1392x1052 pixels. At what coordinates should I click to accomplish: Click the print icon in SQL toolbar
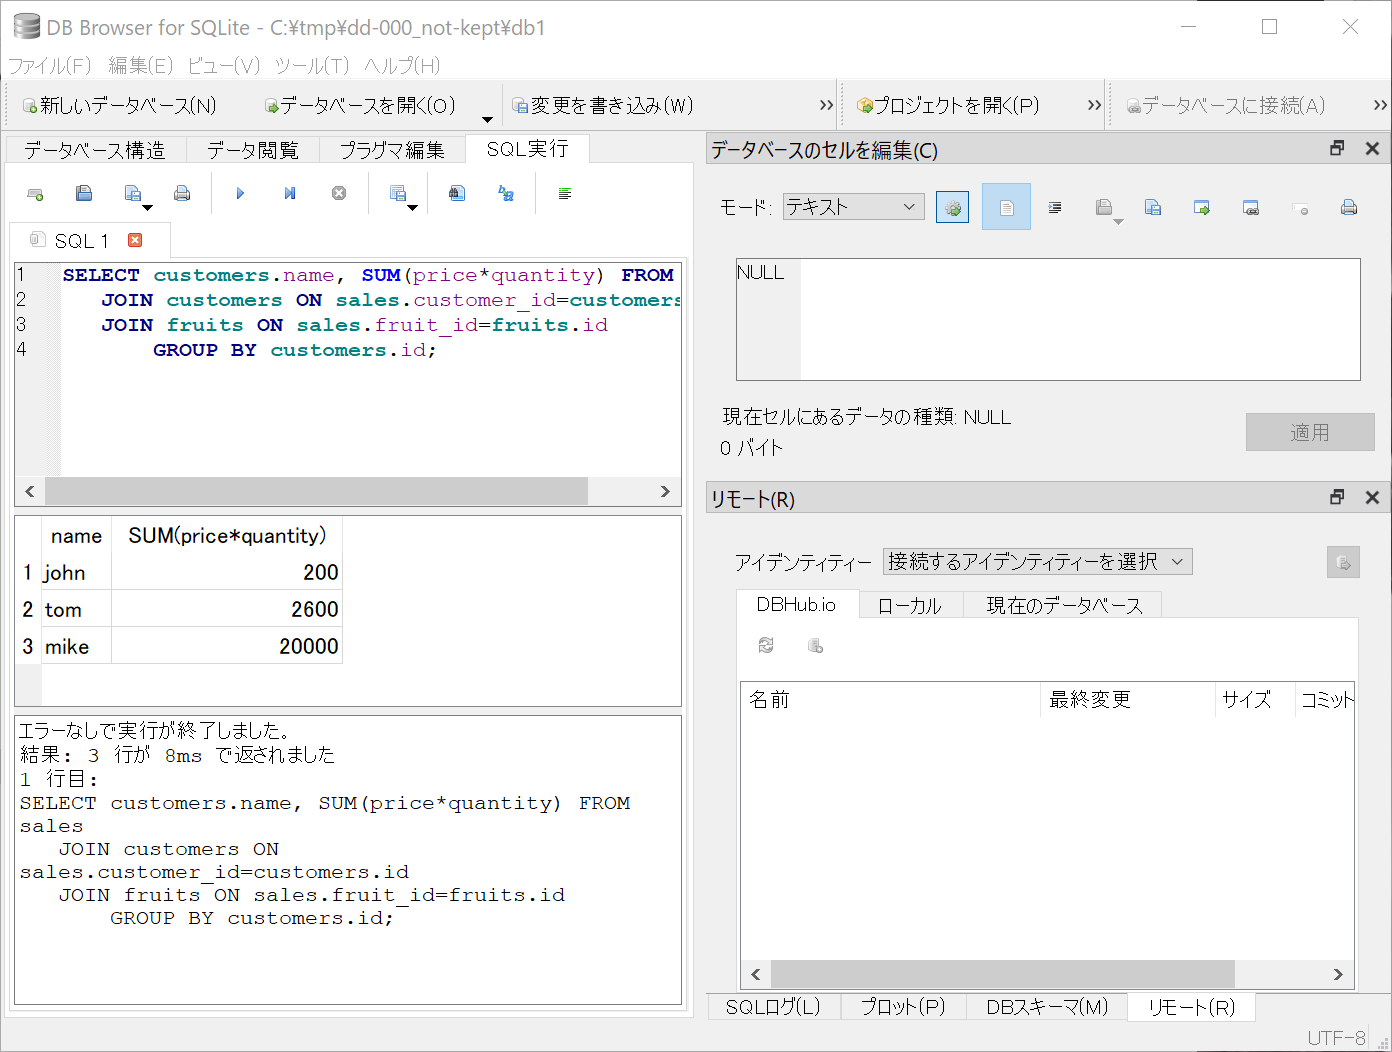click(x=182, y=193)
